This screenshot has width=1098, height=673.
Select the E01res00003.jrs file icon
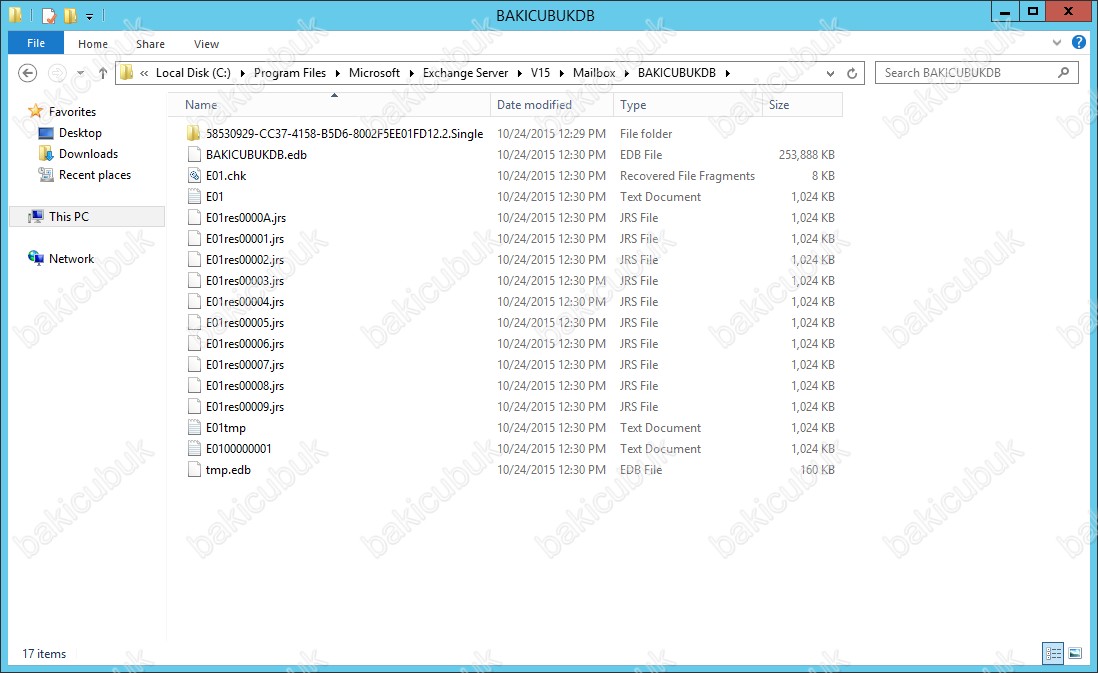194,280
